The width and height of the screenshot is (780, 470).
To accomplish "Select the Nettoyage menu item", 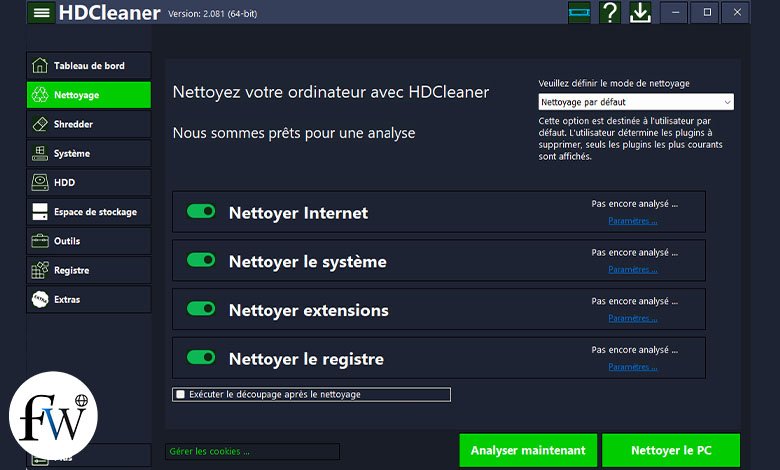I will point(89,94).
